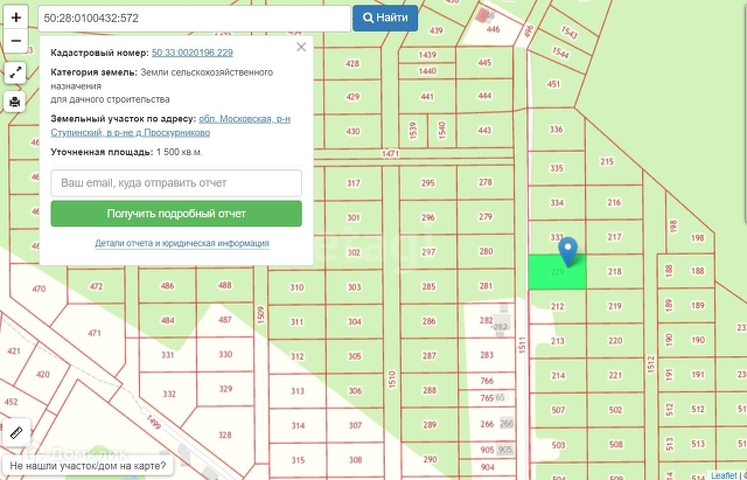Zoom in the map with plus button
The width and height of the screenshot is (747, 480).
pyautogui.click(x=16, y=18)
